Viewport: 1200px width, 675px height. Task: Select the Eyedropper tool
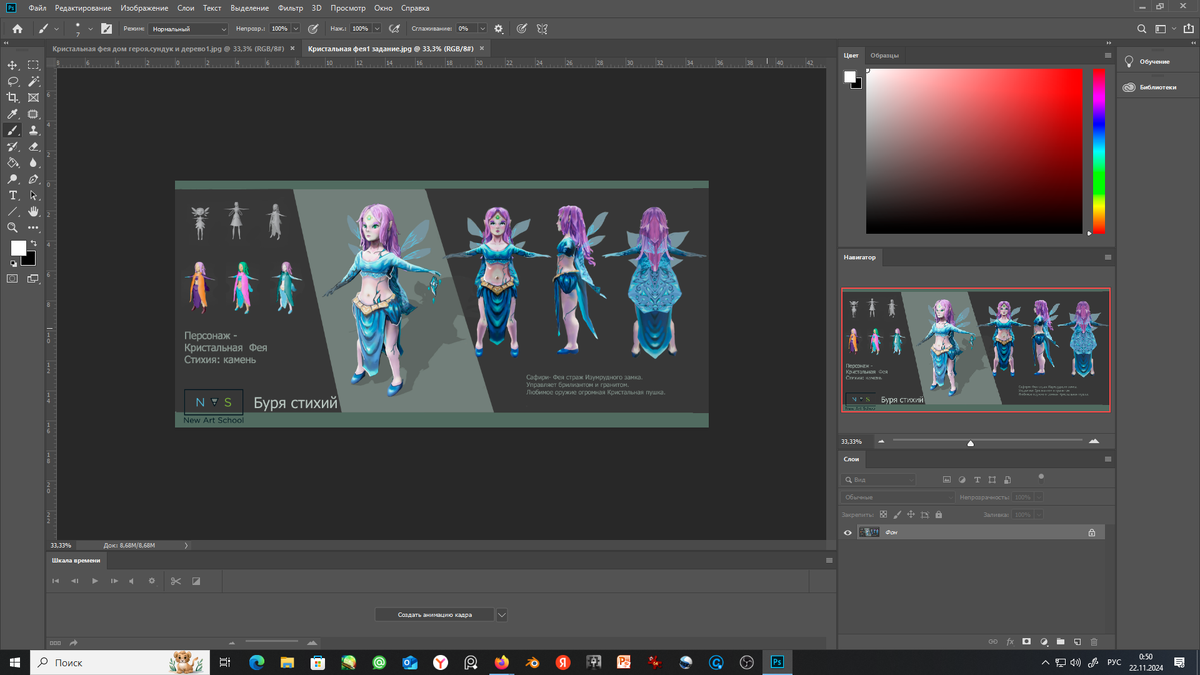coord(13,114)
